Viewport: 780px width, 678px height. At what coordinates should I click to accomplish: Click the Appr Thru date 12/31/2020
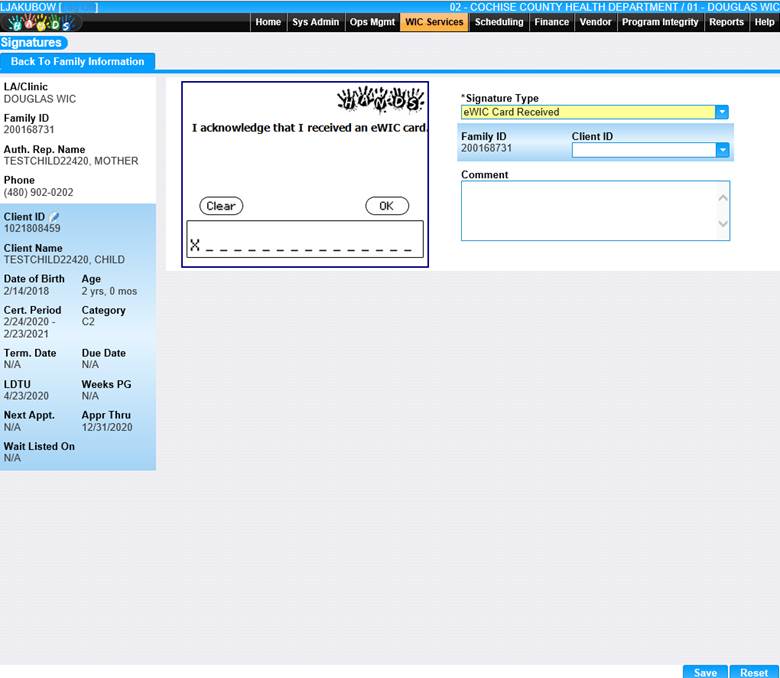pos(107,427)
